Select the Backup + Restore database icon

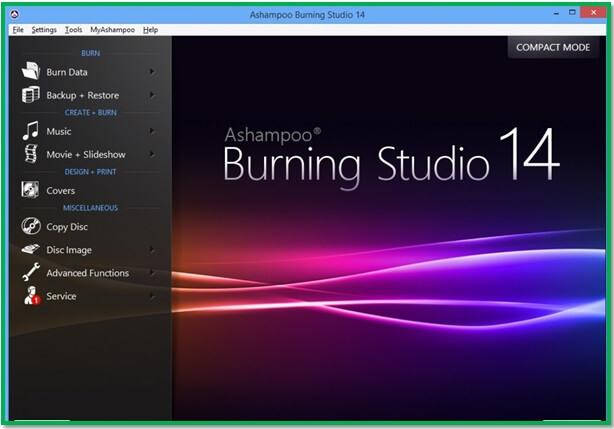(31, 95)
